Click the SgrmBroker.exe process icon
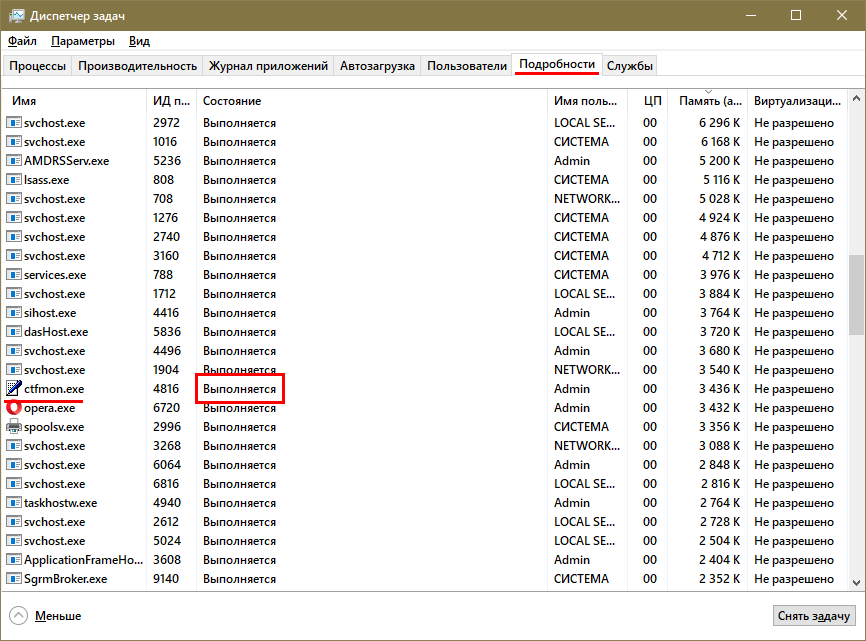Screen dimensions: 866x641 14,579
